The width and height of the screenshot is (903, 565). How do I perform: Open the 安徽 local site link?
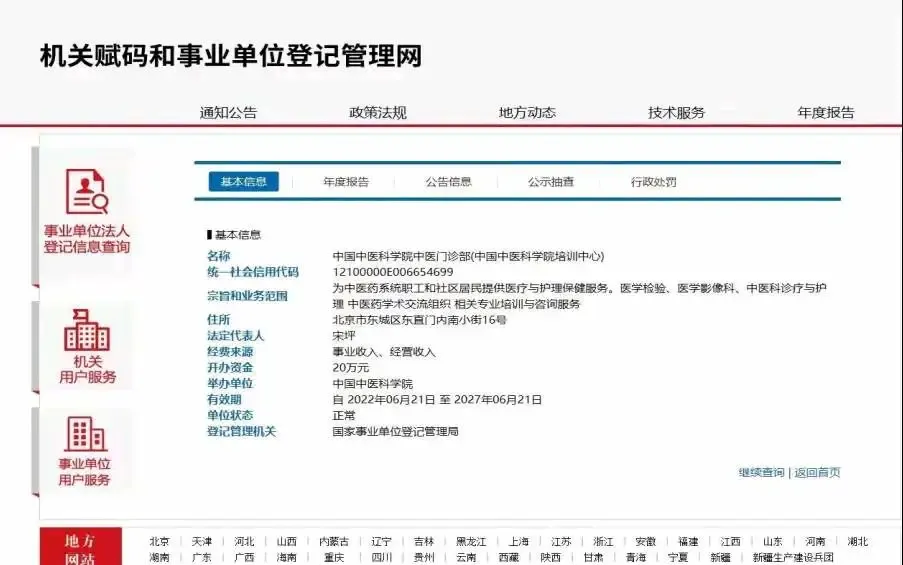pos(646,541)
